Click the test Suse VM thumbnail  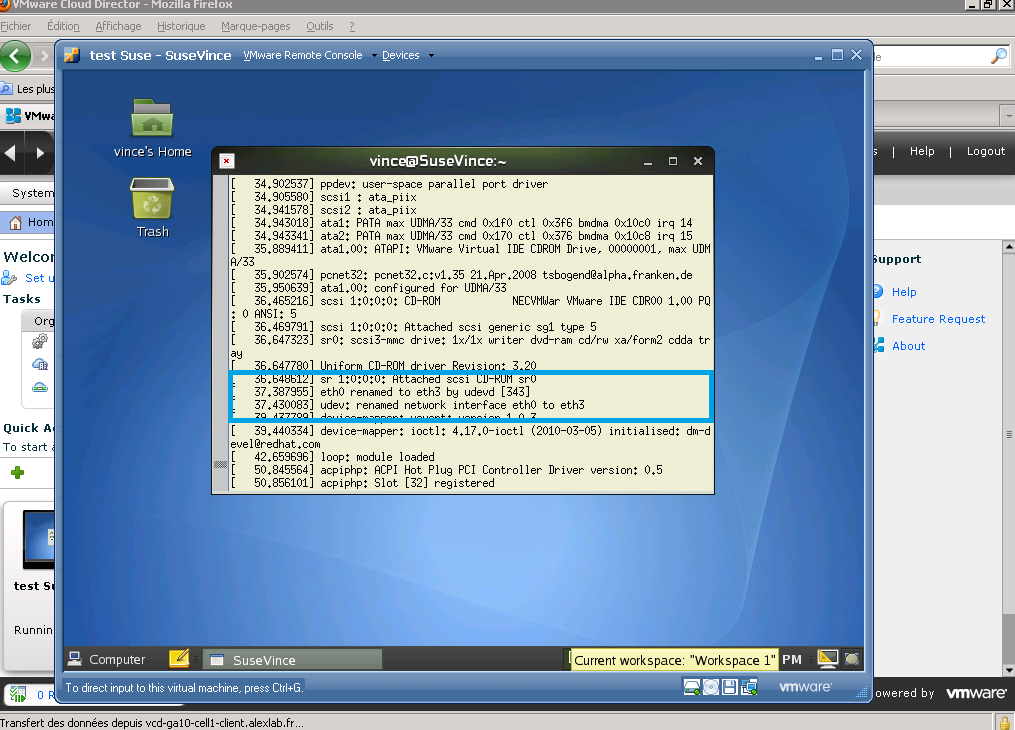pos(39,539)
